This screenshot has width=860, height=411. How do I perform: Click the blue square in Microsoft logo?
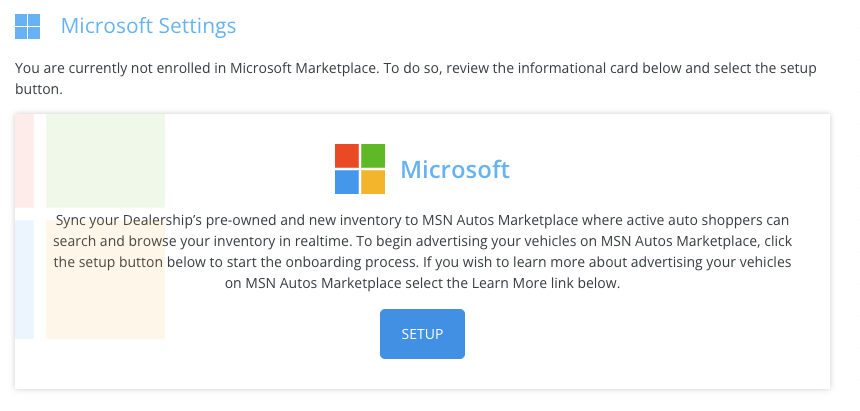click(x=347, y=182)
